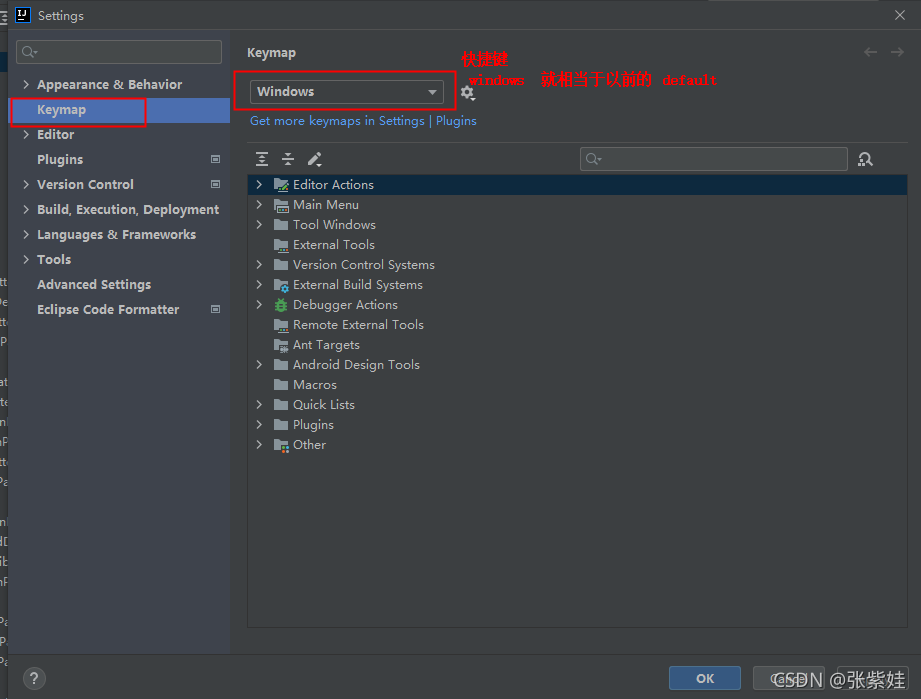Click the Other folder icon
Screen dimensions: 921x699
click(x=281, y=445)
